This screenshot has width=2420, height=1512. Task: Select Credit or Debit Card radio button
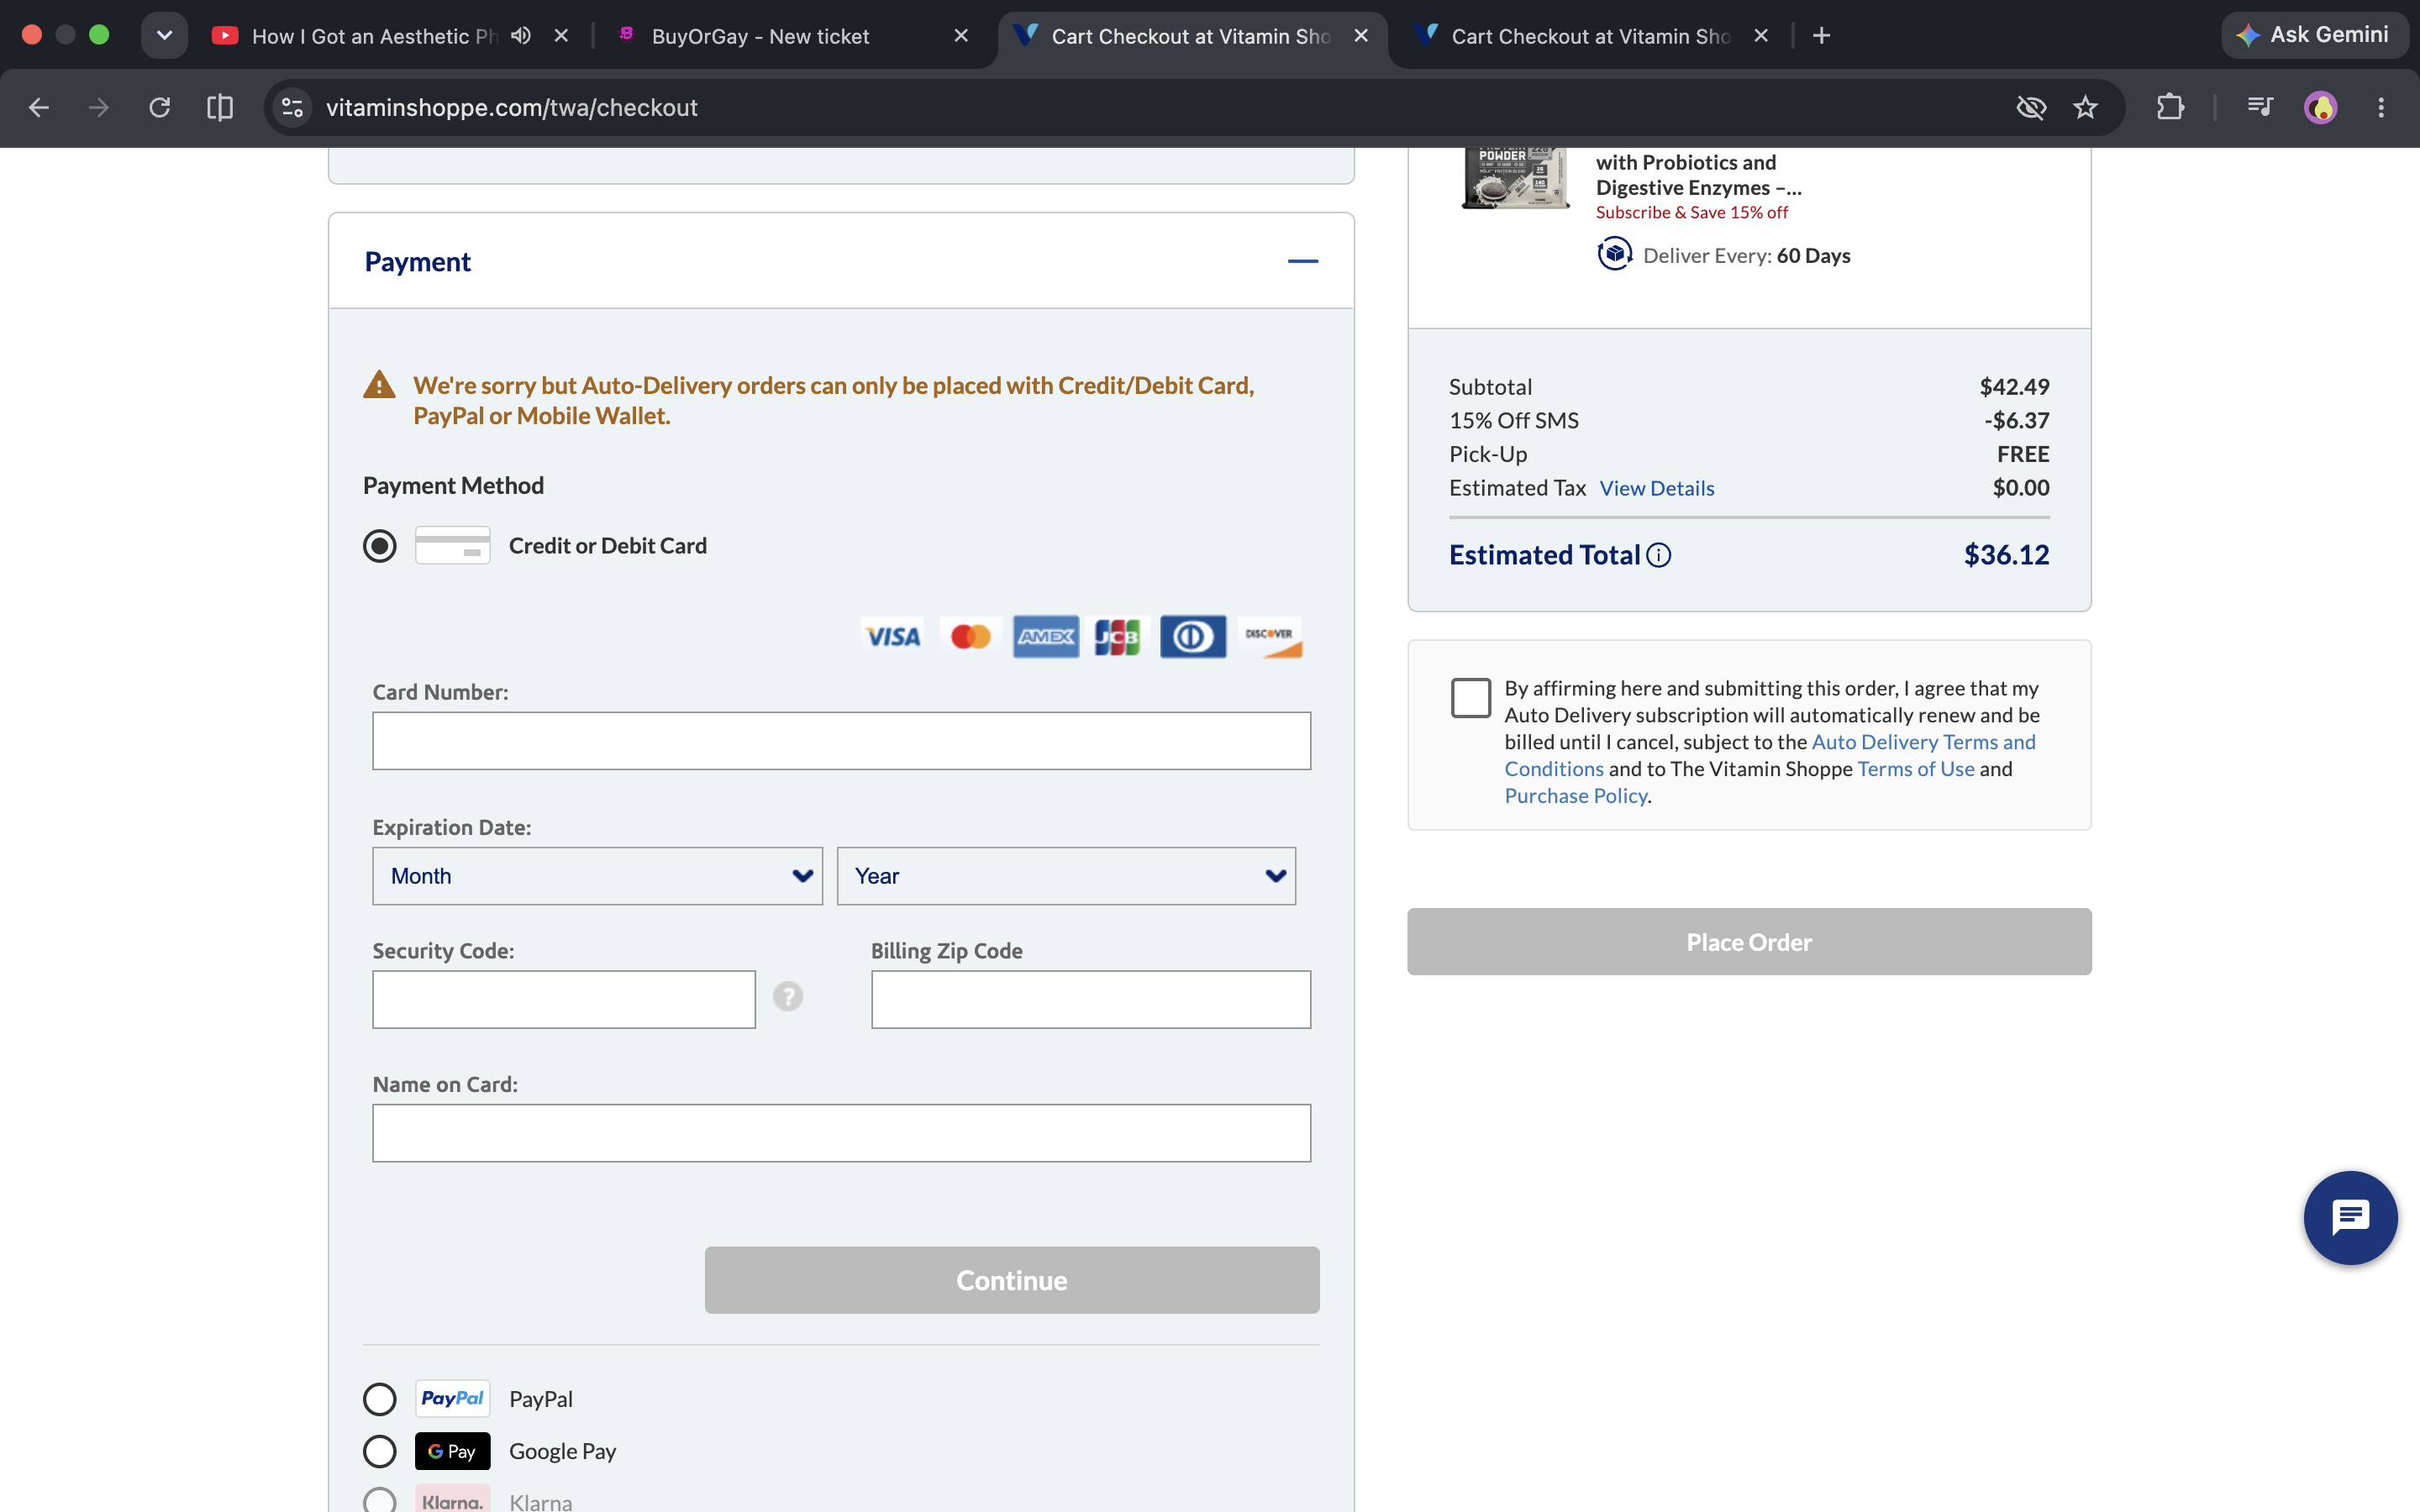pos(380,546)
